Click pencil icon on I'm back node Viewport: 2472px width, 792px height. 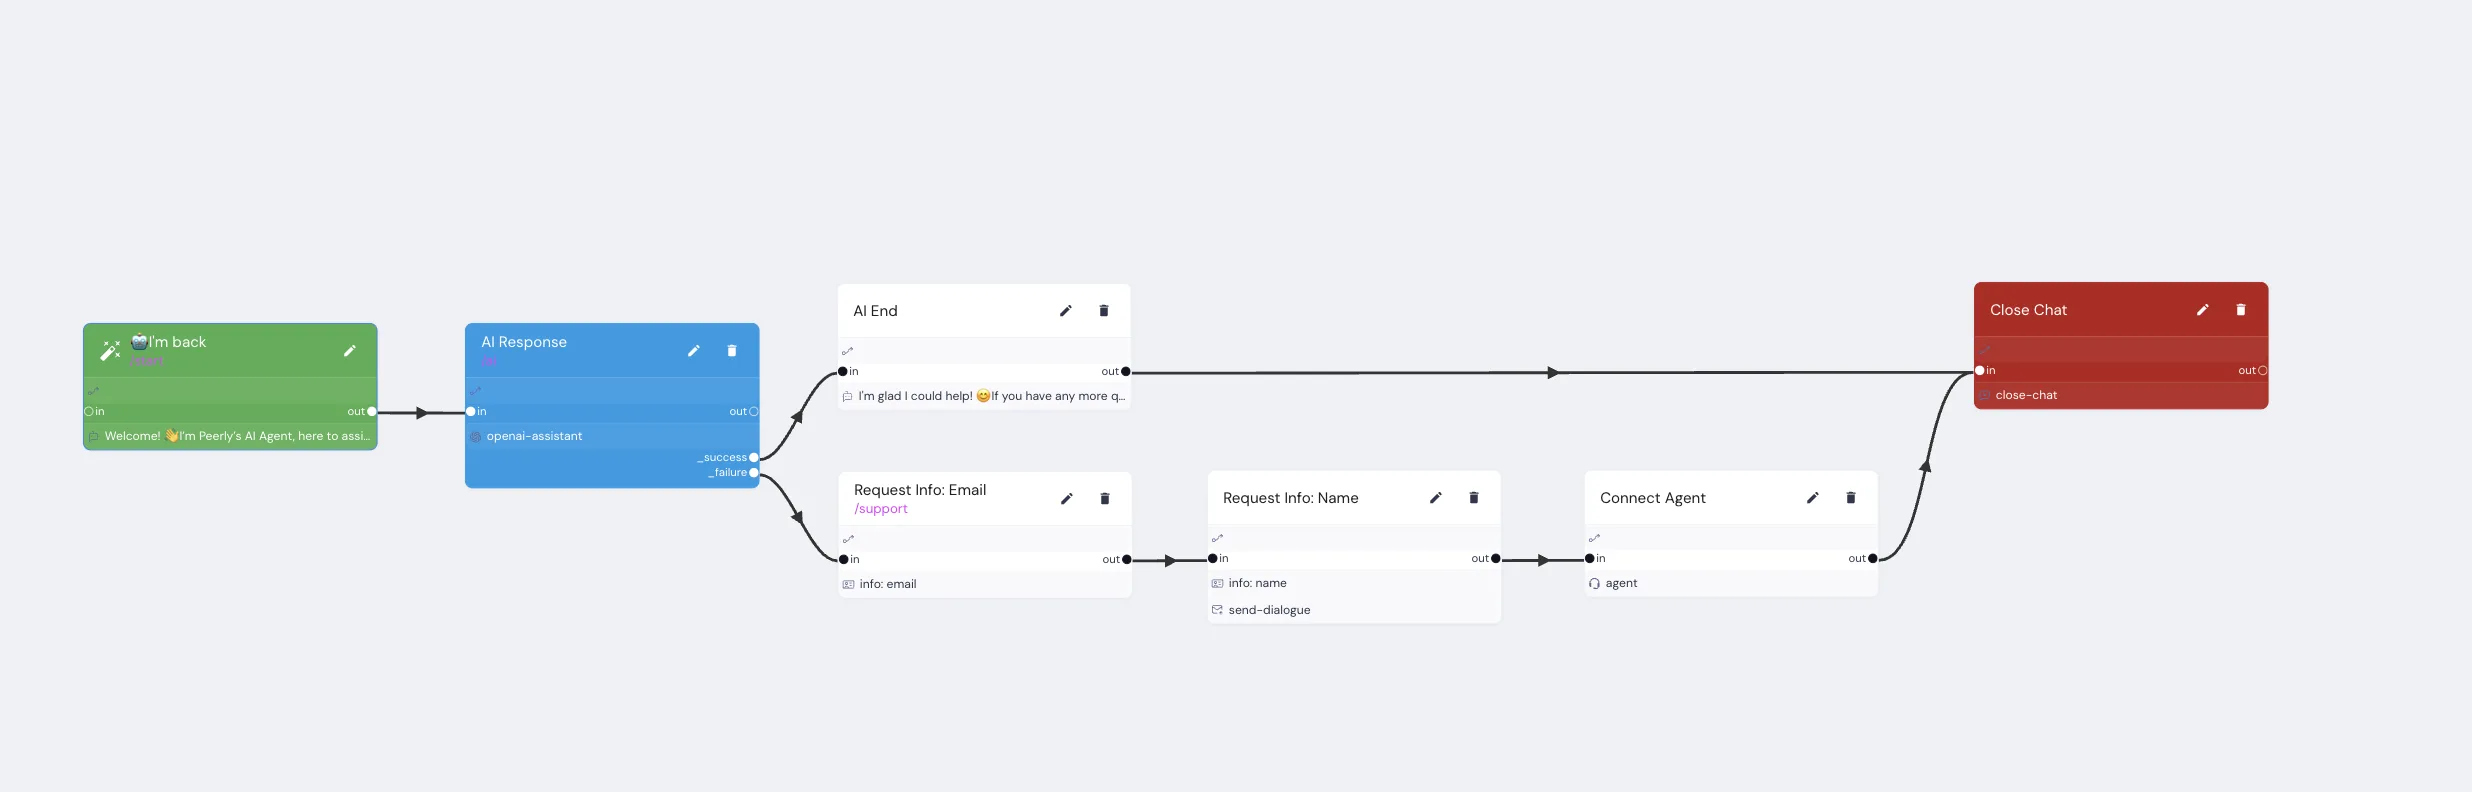(x=350, y=351)
